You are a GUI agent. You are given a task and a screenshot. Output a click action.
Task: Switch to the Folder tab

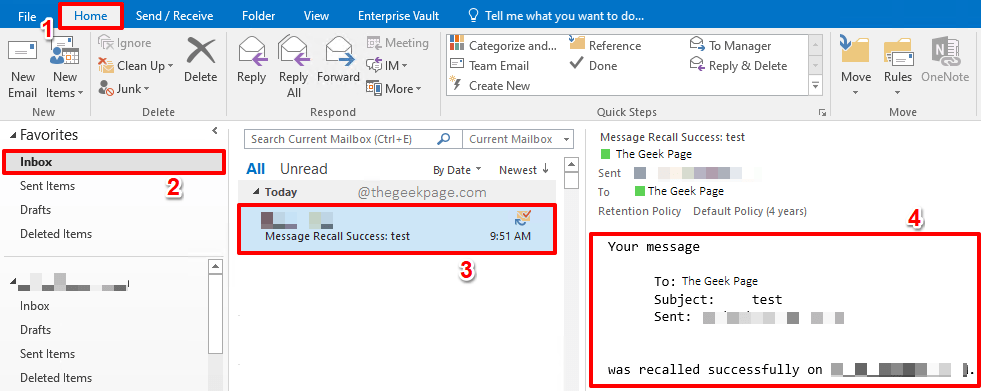258,16
